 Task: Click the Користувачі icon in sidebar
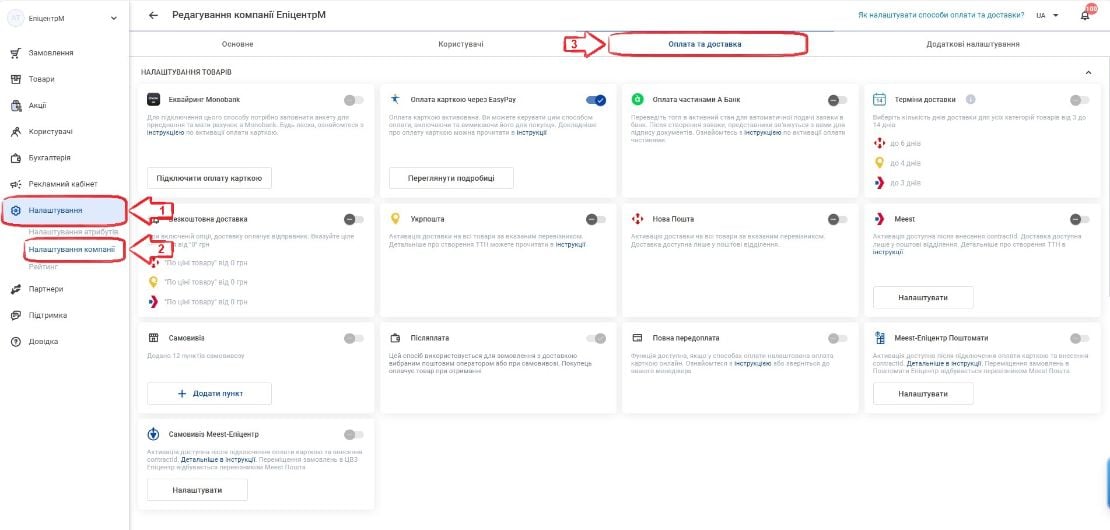pyautogui.click(x=16, y=132)
